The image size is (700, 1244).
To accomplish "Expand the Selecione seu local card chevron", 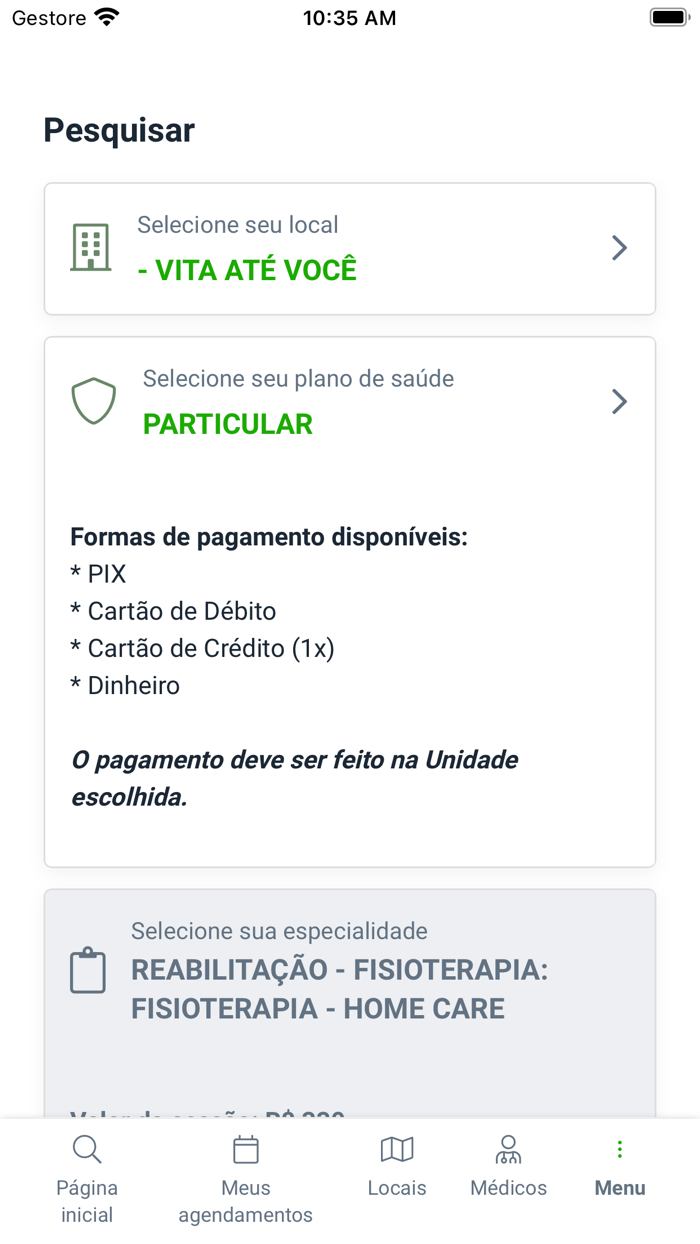I will click(x=618, y=248).
